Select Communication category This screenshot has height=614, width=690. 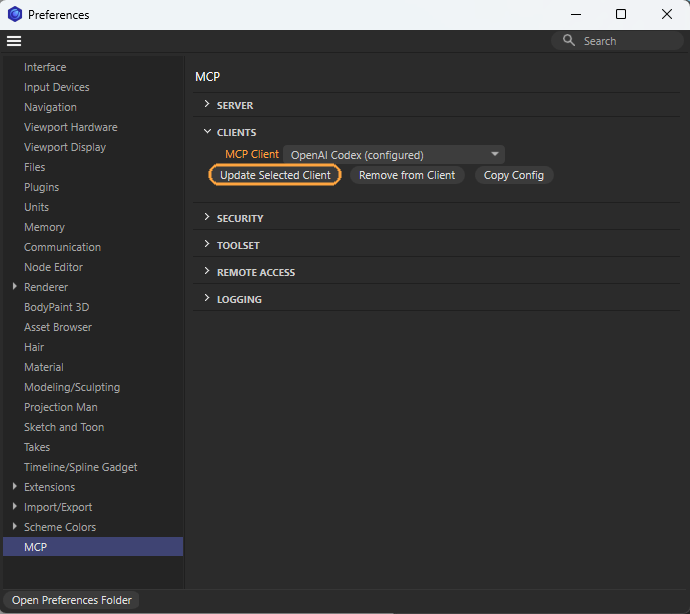[62, 247]
